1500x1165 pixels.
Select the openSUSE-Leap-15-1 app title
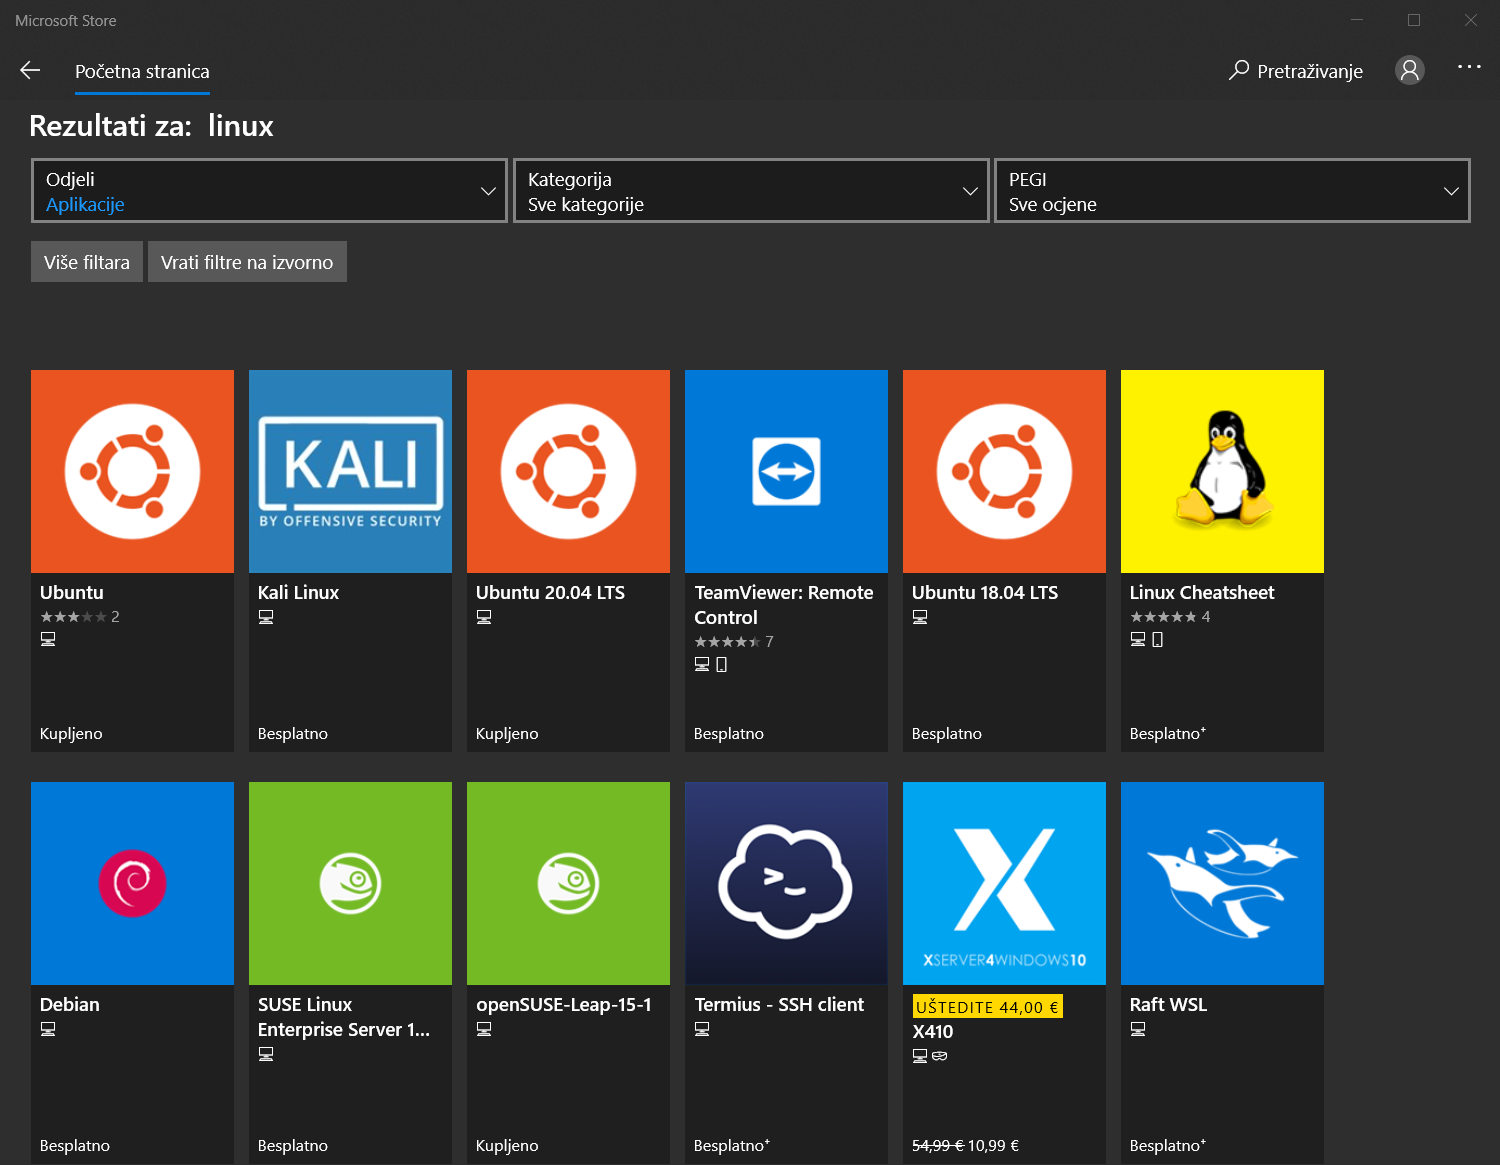click(x=563, y=1005)
